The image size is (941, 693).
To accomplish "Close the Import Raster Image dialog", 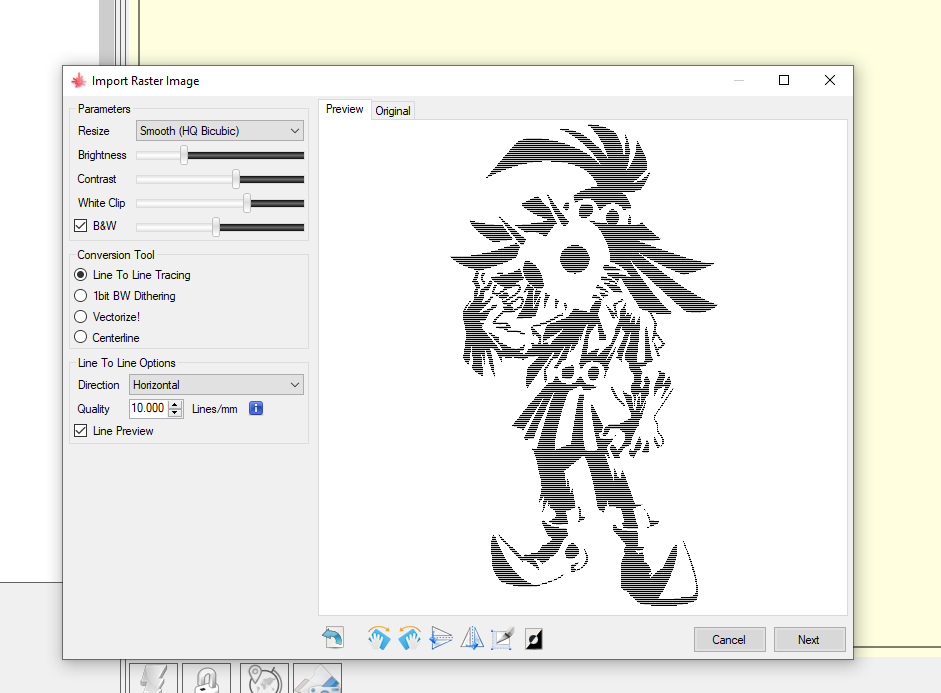I will tap(830, 80).
